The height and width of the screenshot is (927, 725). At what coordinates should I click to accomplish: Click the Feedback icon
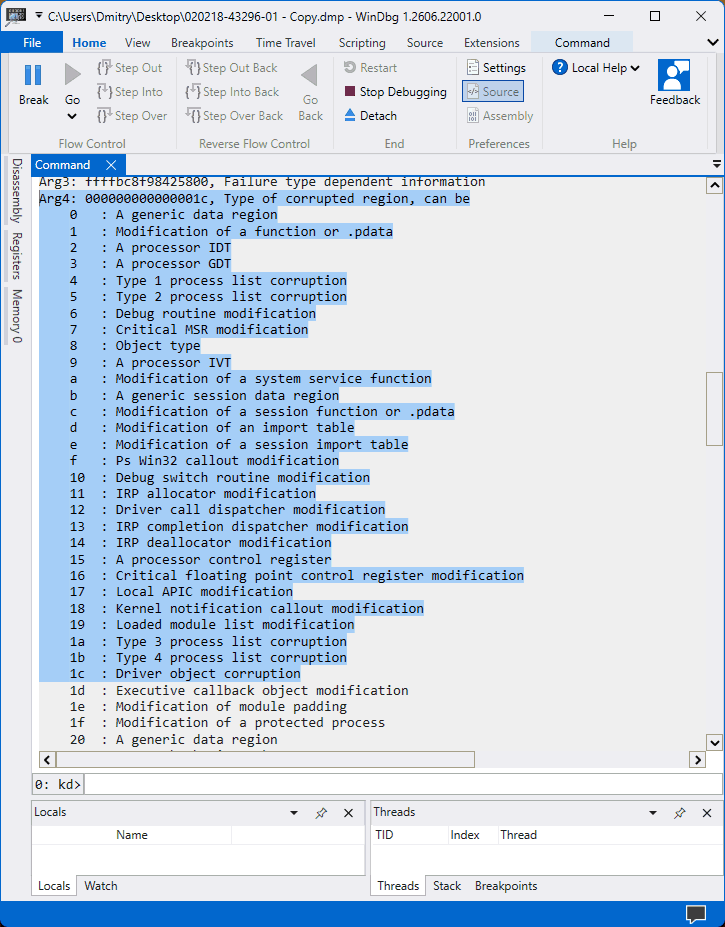674,74
